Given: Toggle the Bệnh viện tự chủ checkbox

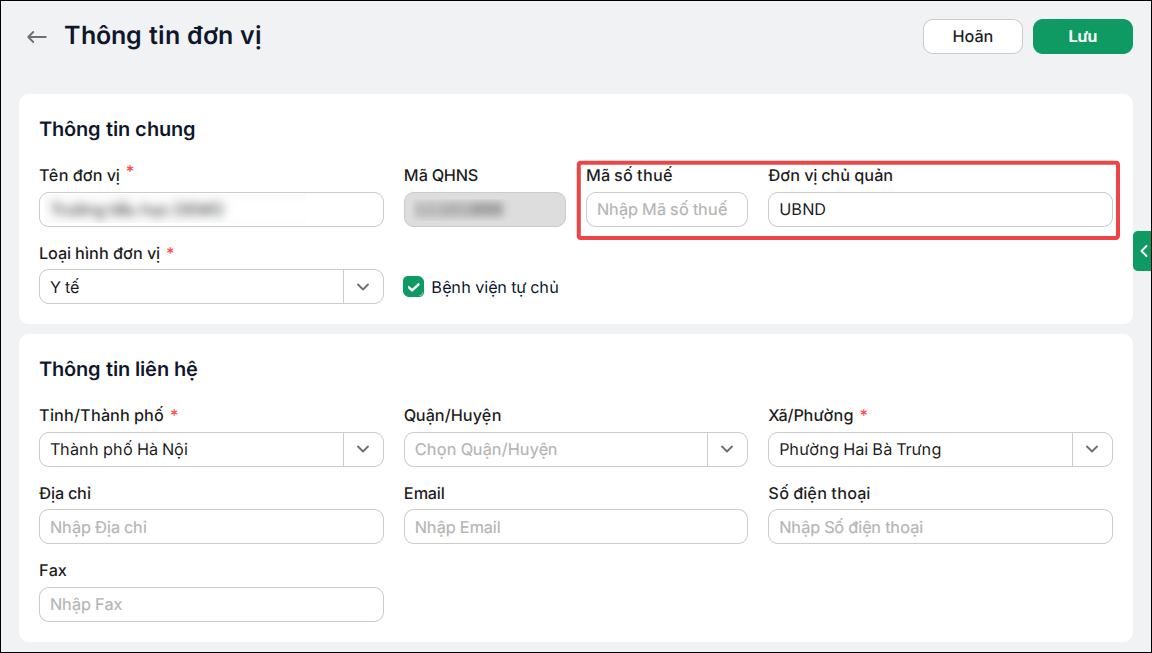Looking at the screenshot, I should point(414,287).
